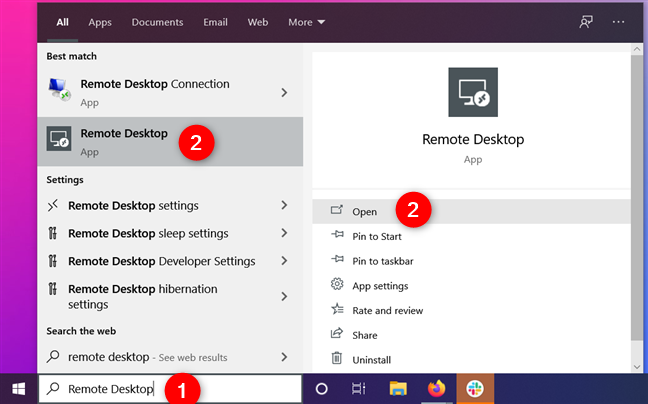Select the Remote Desktop Connection result
Screen dimensions: 648x404
[x=170, y=93]
